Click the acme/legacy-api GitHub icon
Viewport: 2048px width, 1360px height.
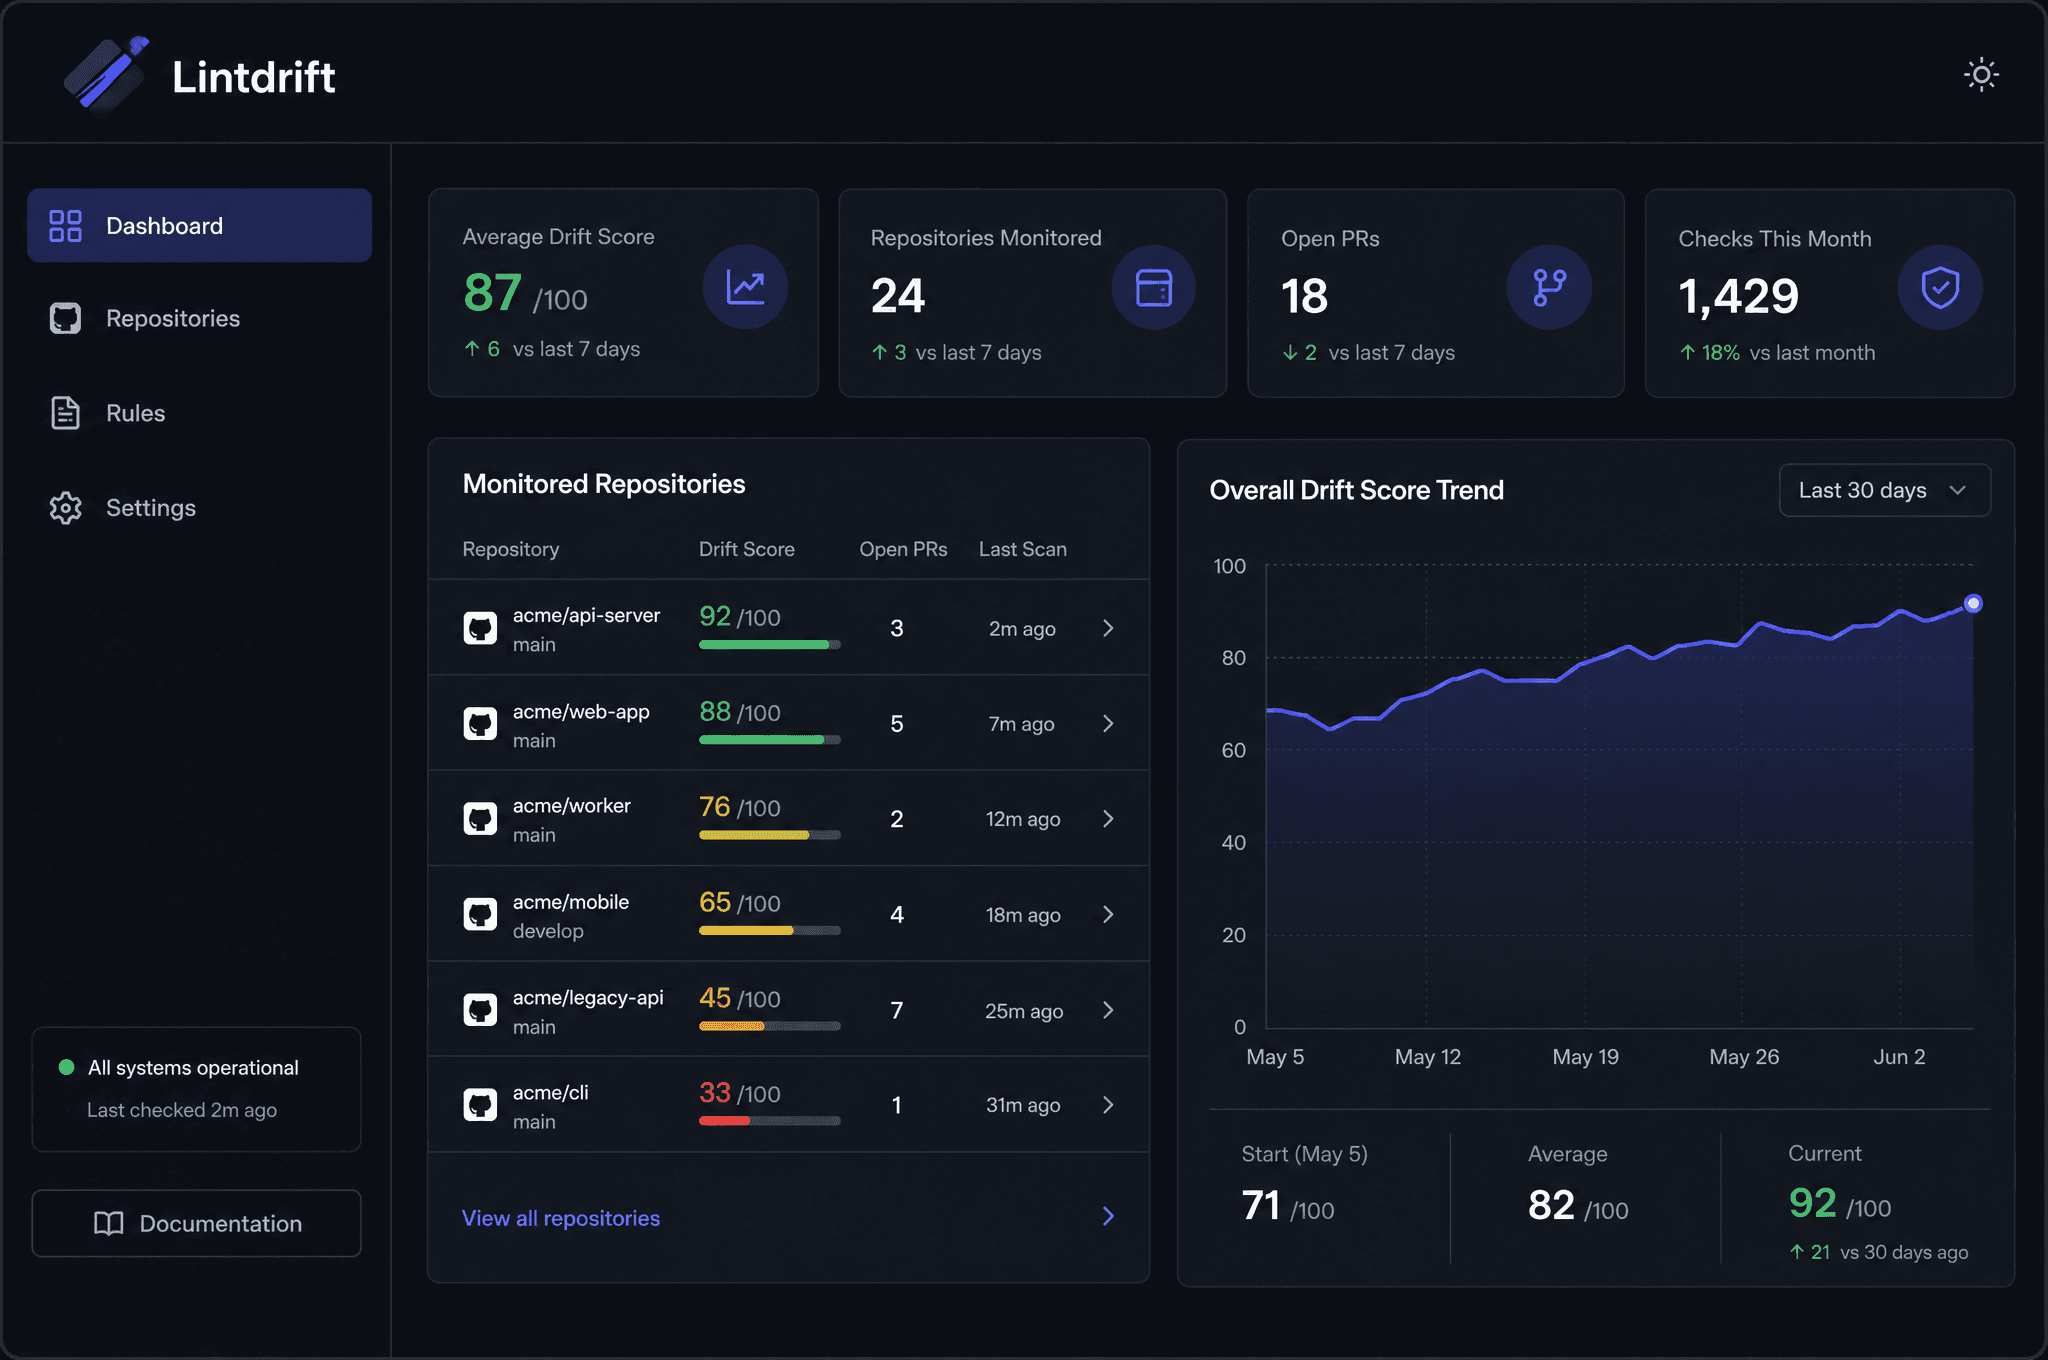480,1010
